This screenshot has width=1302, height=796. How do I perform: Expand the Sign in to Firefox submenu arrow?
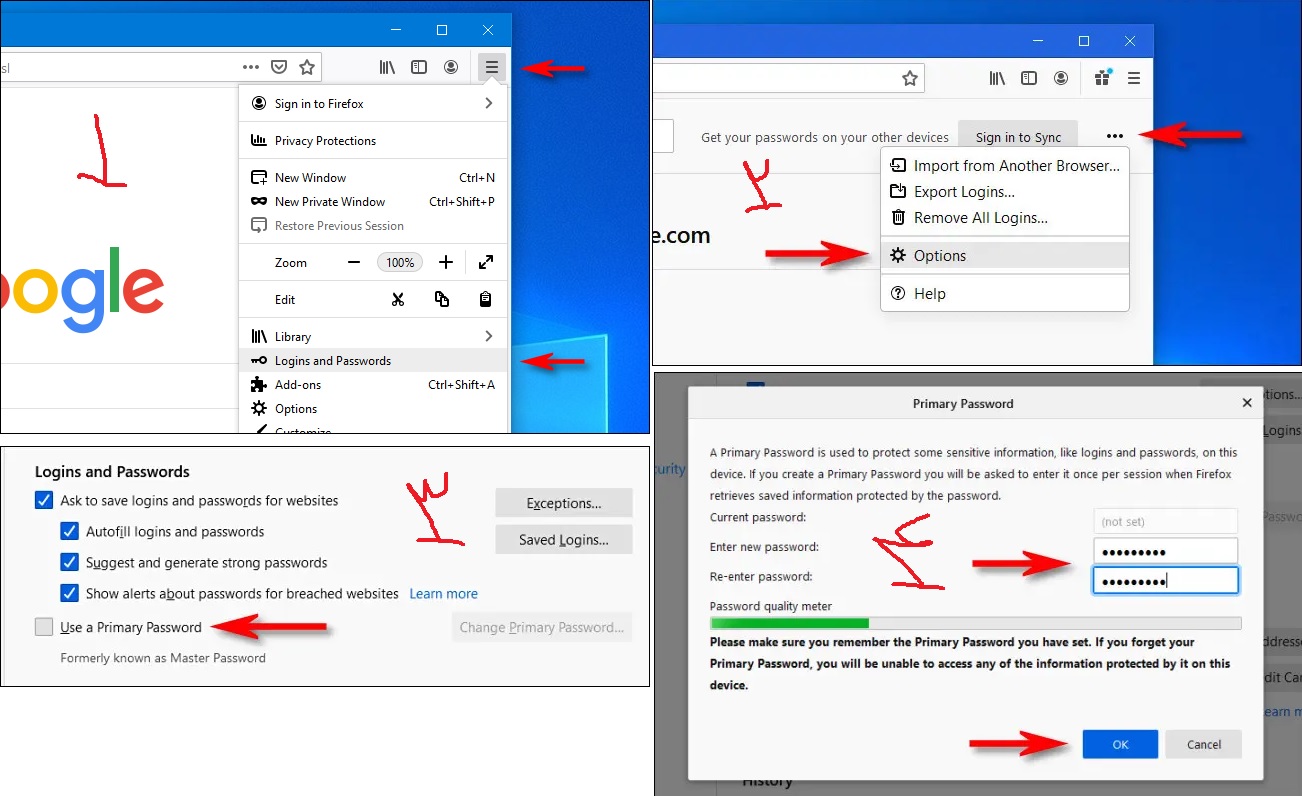click(x=488, y=103)
